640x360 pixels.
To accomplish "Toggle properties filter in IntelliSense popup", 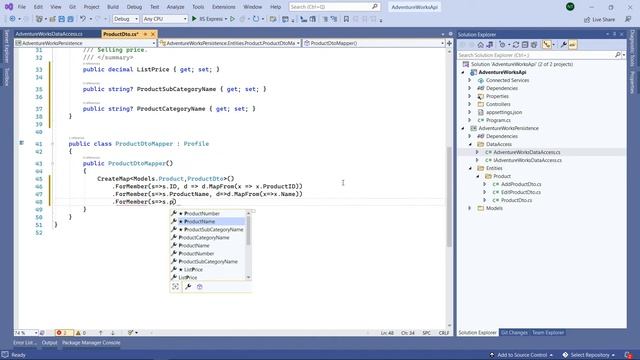I will 188,287.
